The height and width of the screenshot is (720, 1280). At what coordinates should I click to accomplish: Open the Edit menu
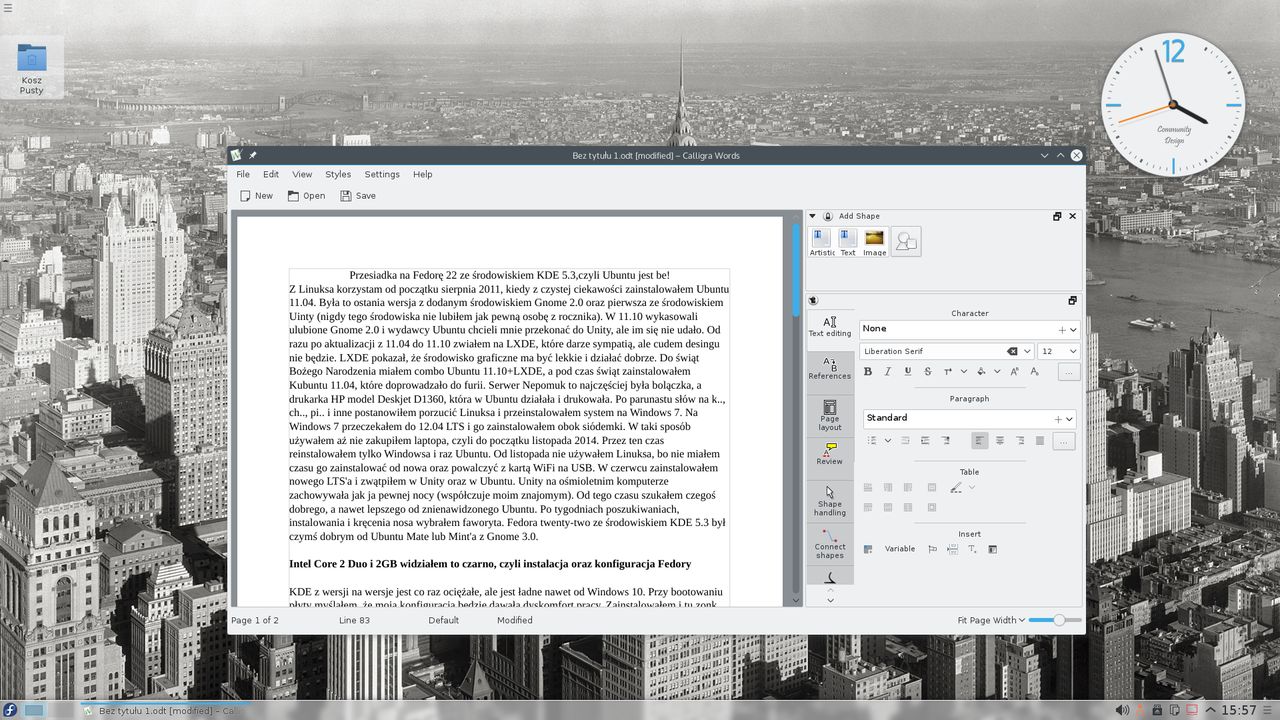[271, 174]
